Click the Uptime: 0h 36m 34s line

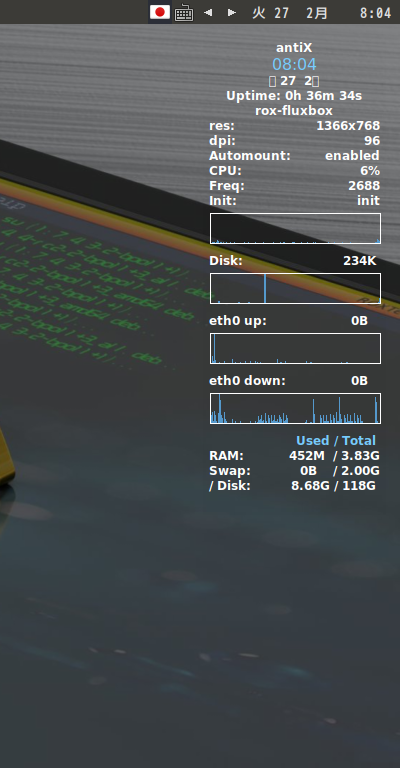pyautogui.click(x=294, y=96)
